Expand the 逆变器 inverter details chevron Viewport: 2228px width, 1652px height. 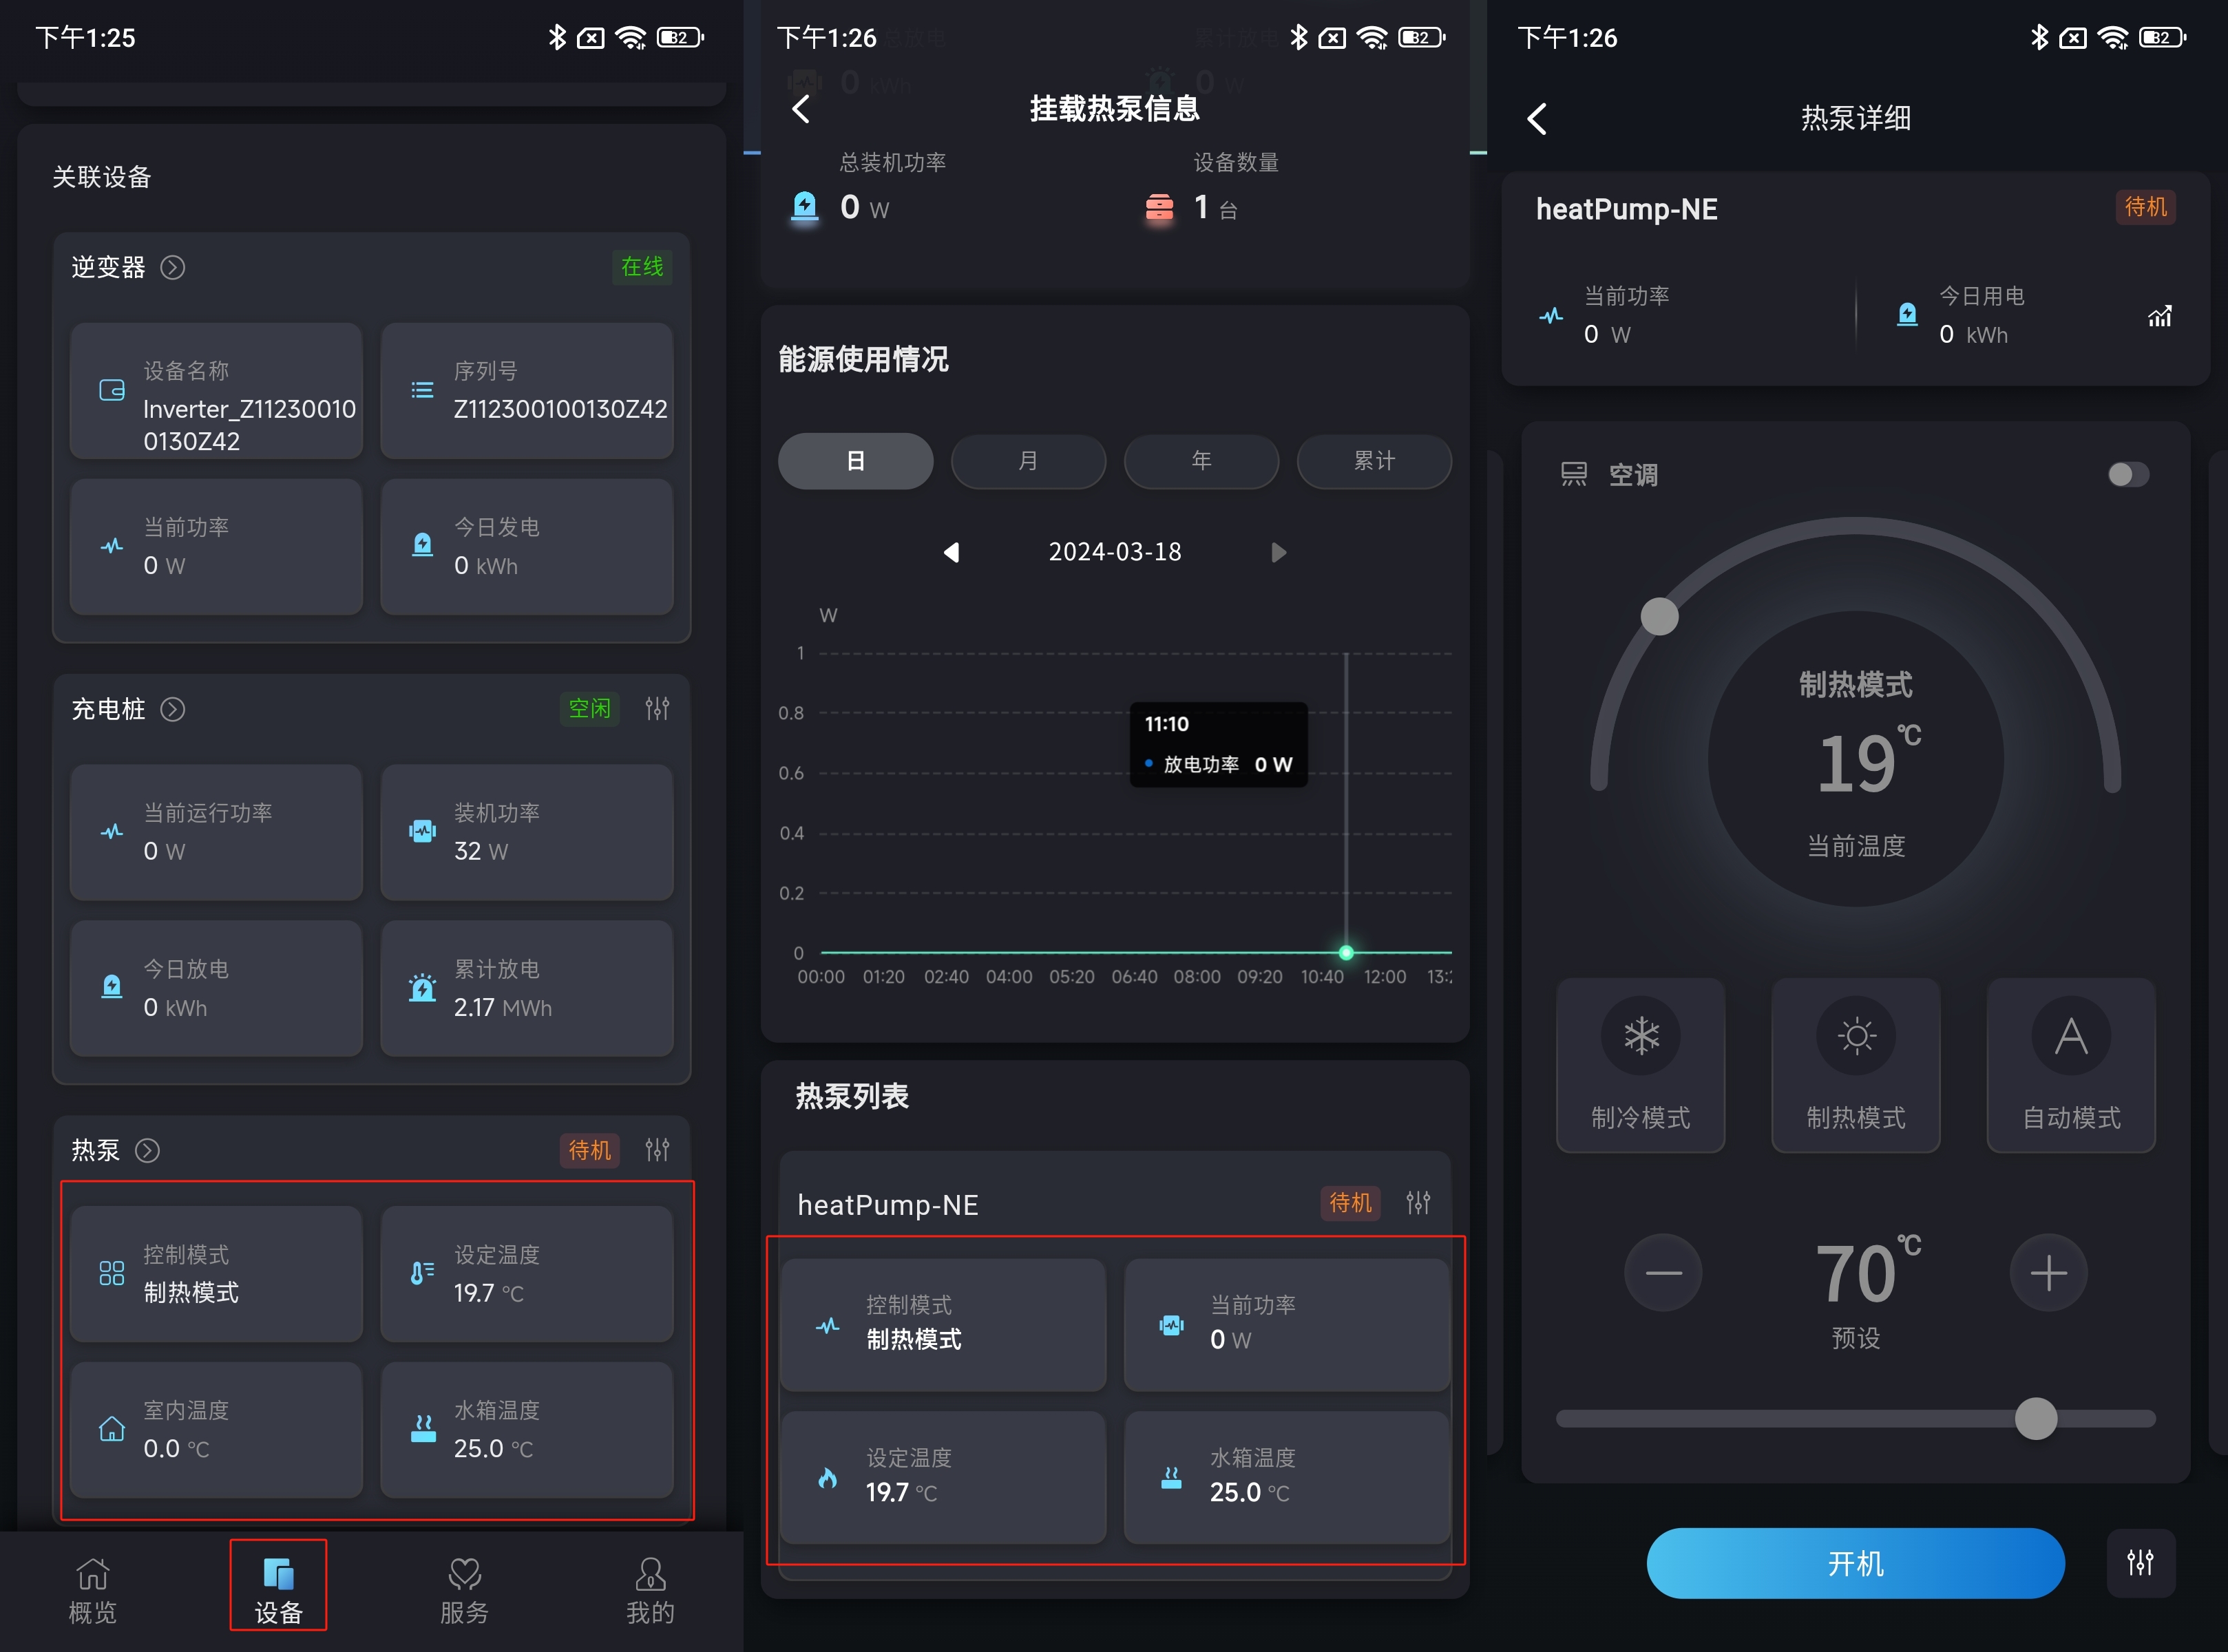click(x=173, y=267)
